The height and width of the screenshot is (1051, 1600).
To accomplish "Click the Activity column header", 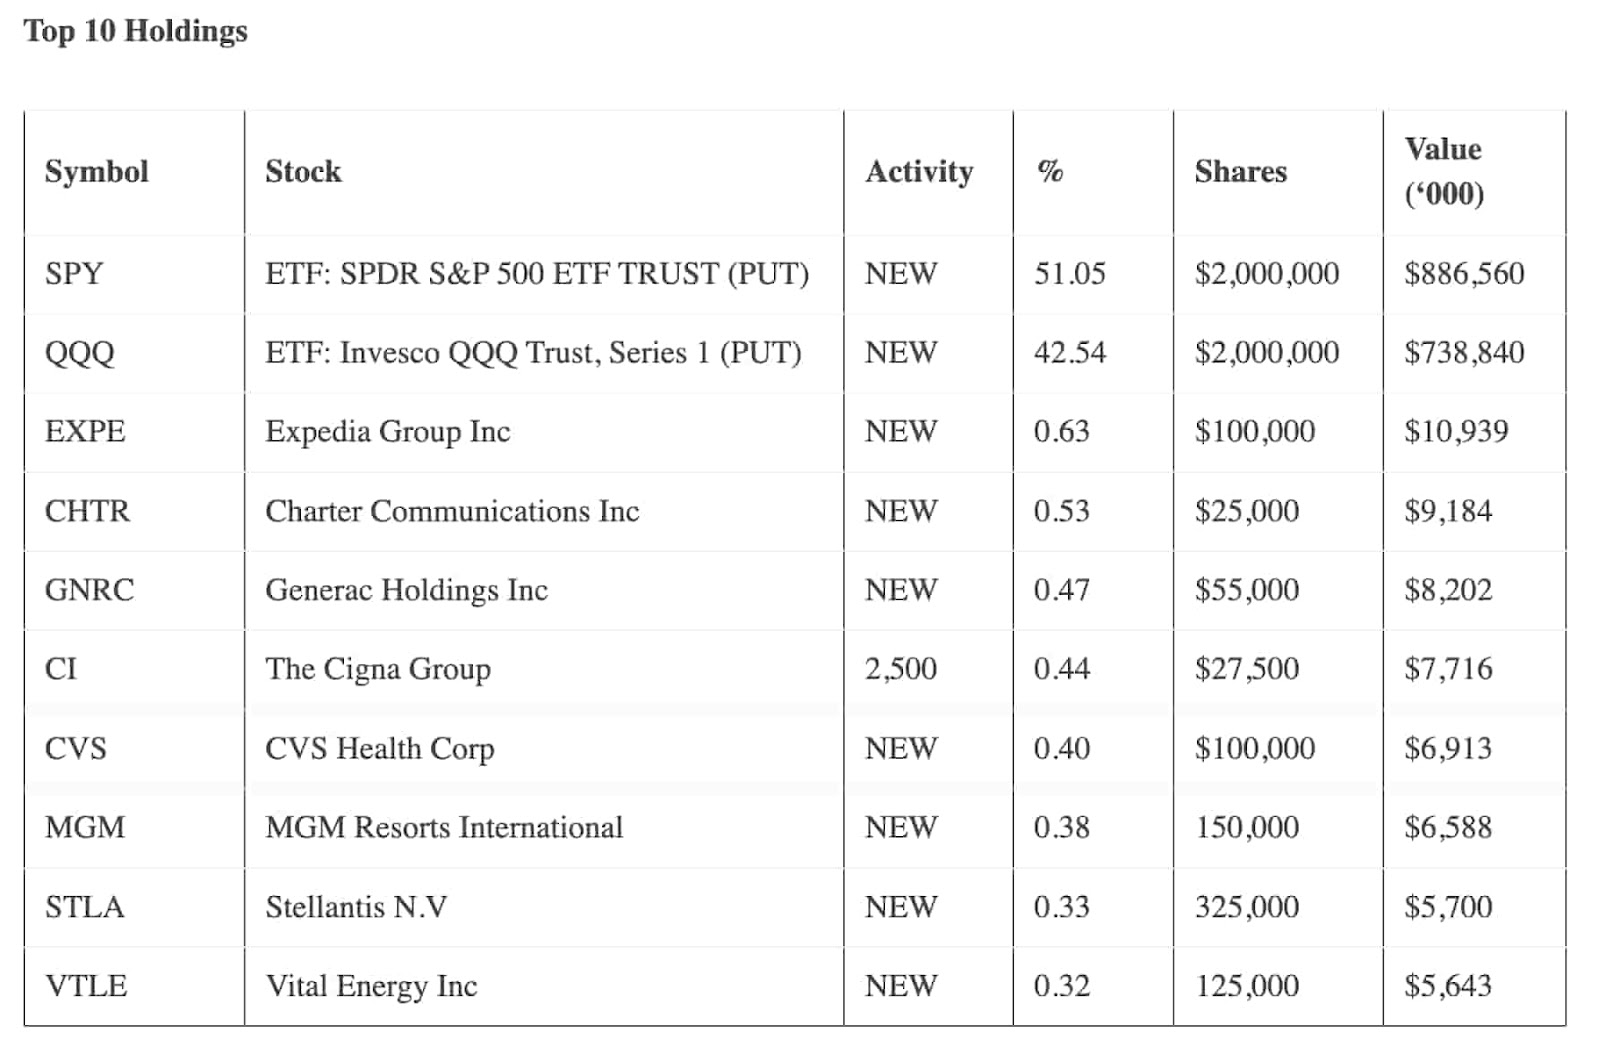I will pyautogui.click(x=919, y=171).
